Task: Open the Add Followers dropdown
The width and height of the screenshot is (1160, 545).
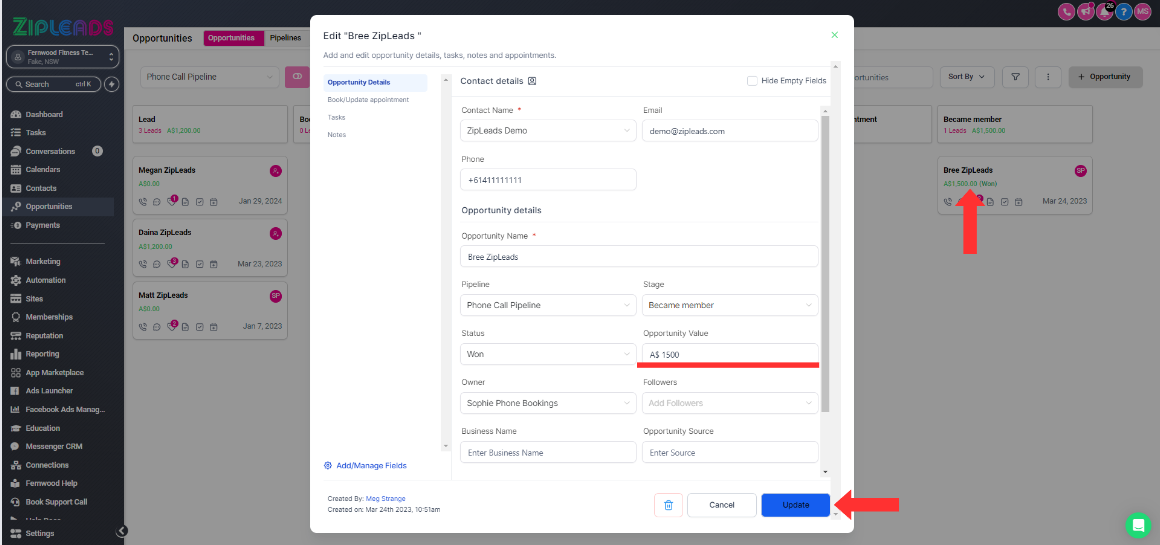Action: 730,403
